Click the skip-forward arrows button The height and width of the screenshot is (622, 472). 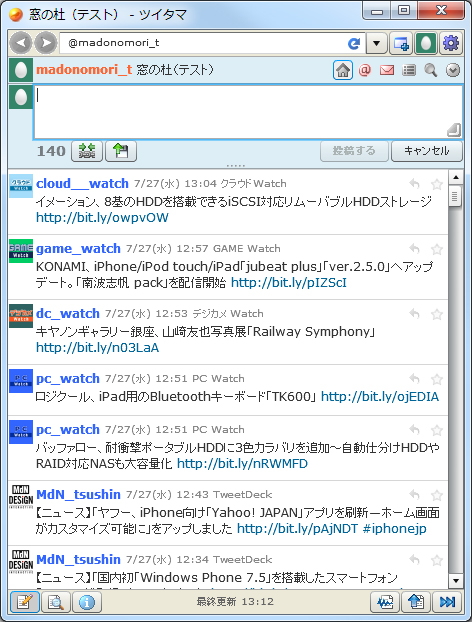tap(447, 602)
